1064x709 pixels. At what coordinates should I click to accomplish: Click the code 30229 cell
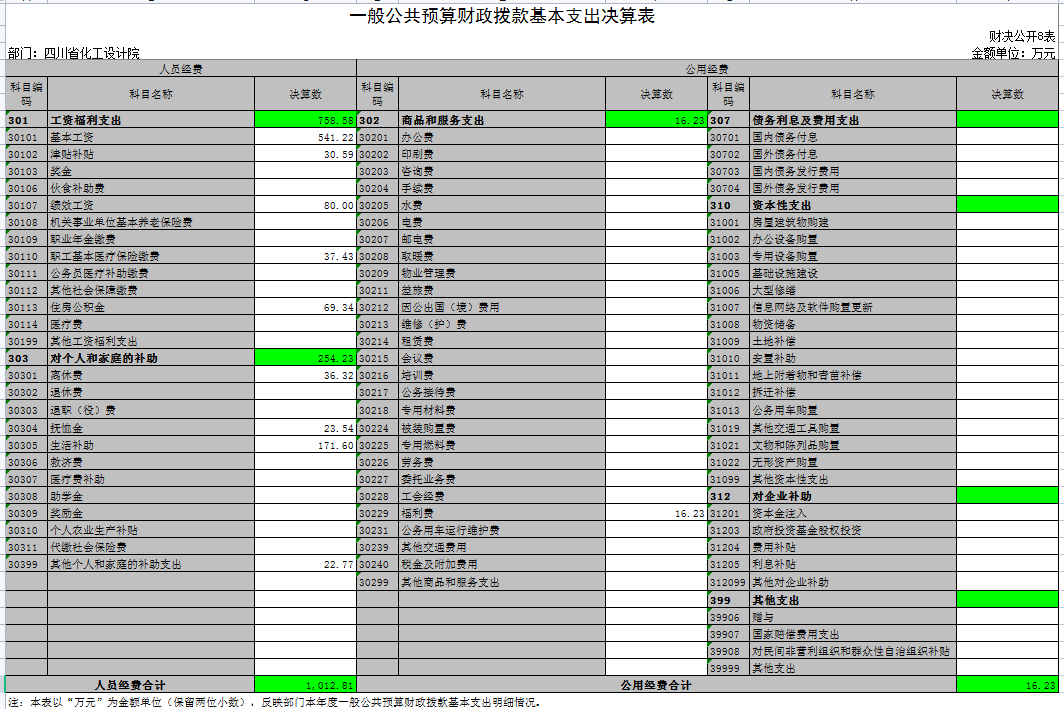pos(377,513)
